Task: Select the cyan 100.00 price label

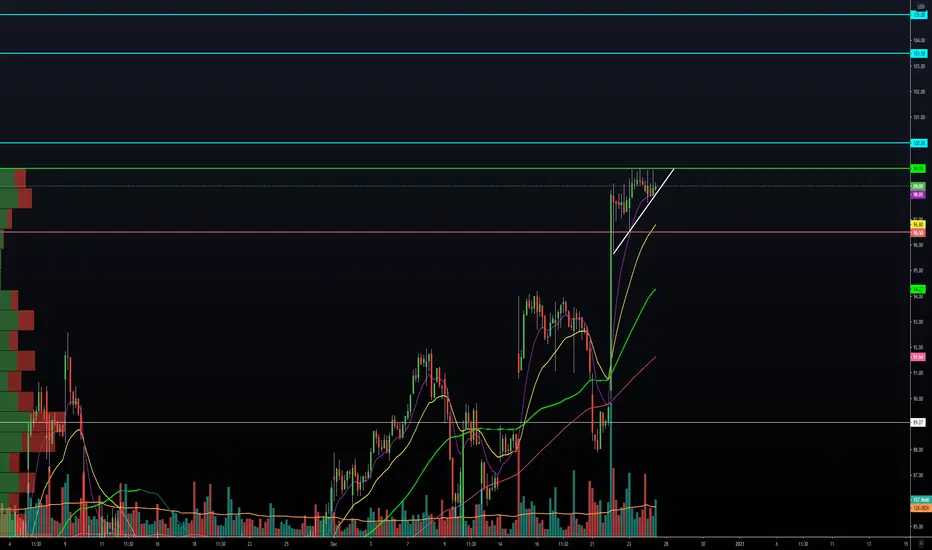Action: pos(918,143)
